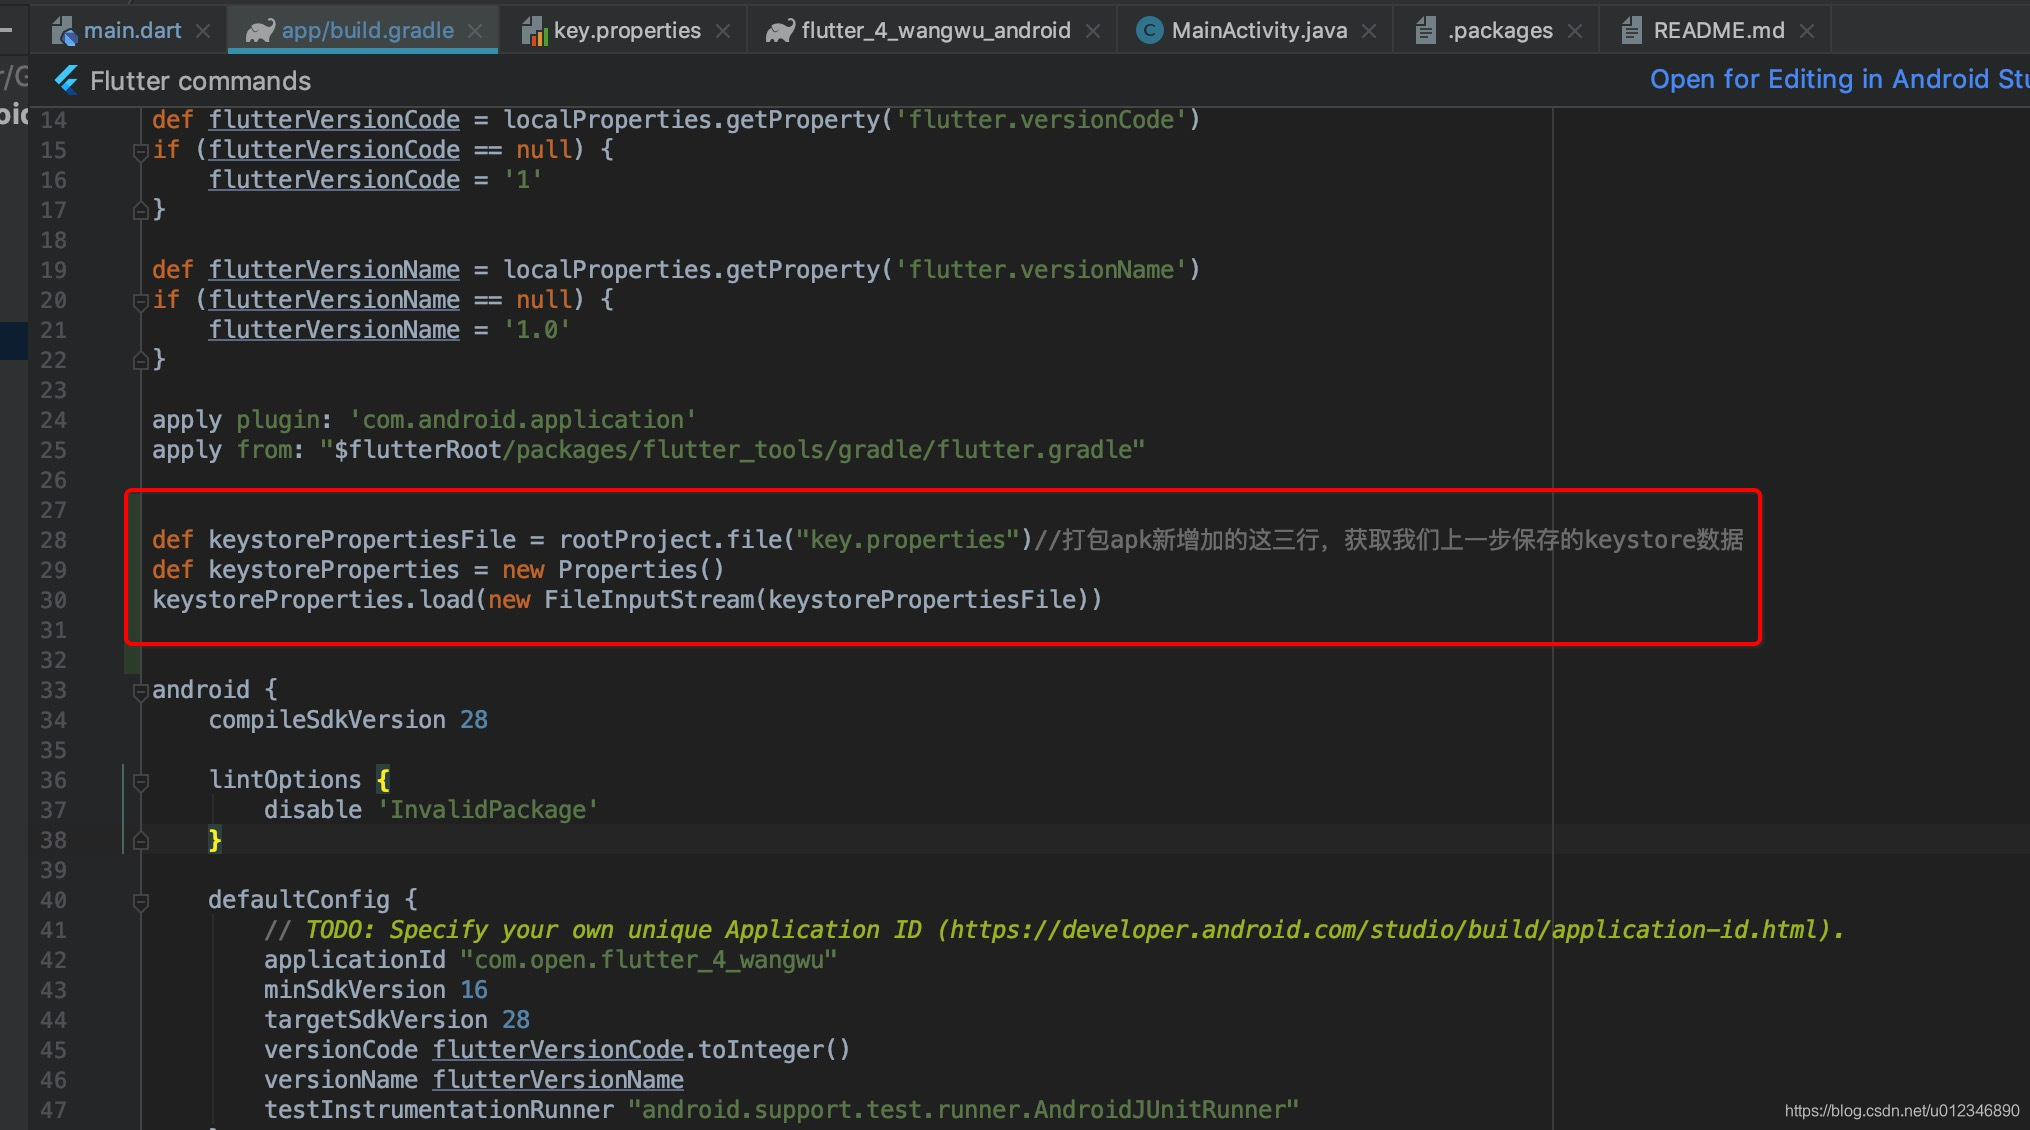Click the text file icon on .packages tab
2030x1130 pixels.
pos(1426,31)
